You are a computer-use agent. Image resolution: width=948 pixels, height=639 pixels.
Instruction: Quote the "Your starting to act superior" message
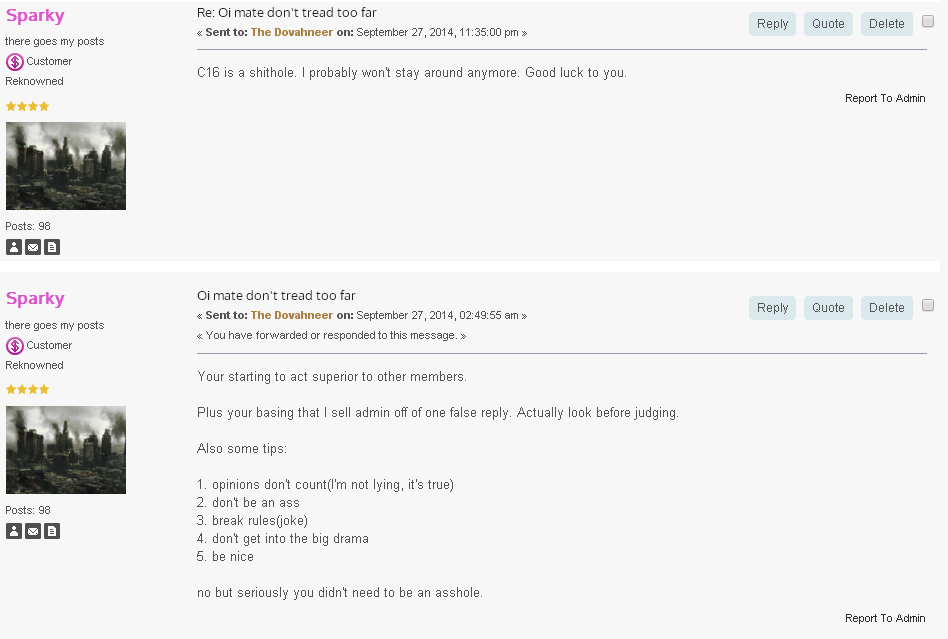(x=828, y=308)
